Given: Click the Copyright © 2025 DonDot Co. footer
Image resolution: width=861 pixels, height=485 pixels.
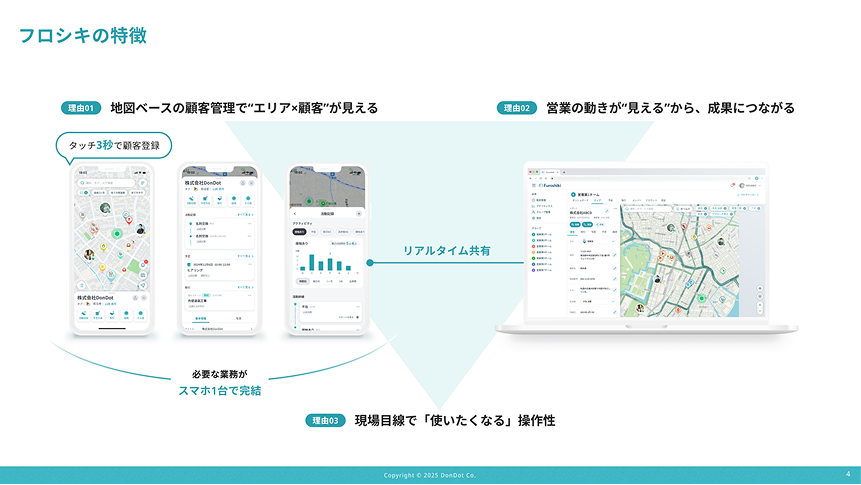Looking at the screenshot, I should 430,475.
